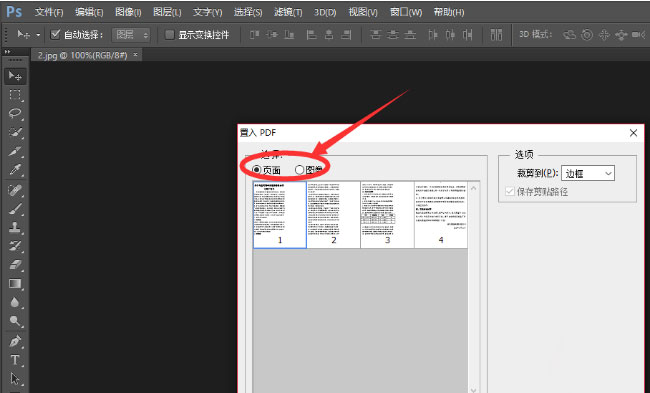Image resolution: width=650 pixels, height=393 pixels.
Task: Open the 裁剪到 边框 dropdown
Action: (x=588, y=173)
